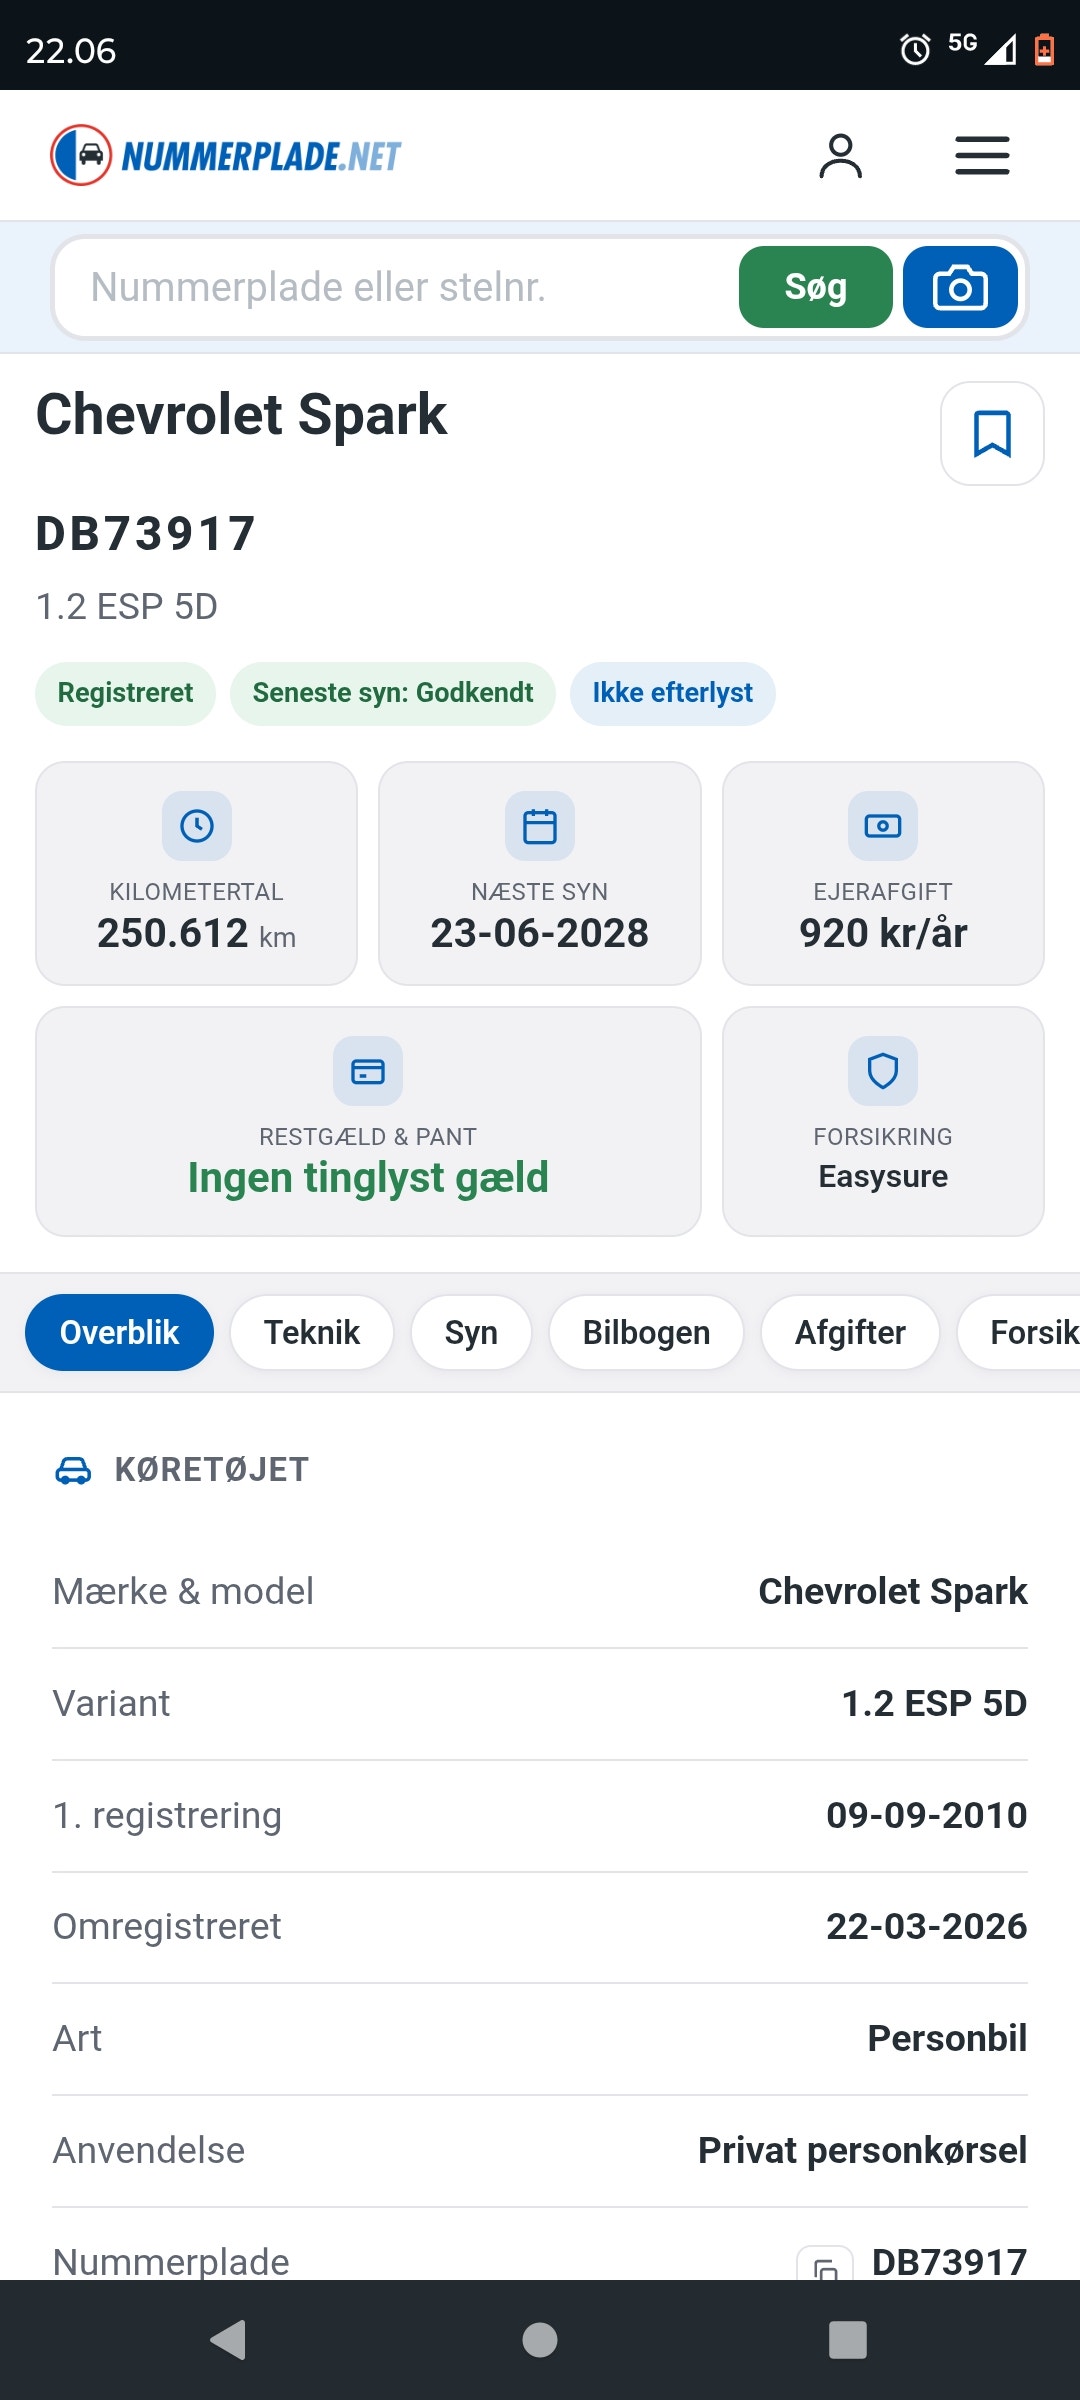Open the Ingen tinglyst gæld card

368,1121
